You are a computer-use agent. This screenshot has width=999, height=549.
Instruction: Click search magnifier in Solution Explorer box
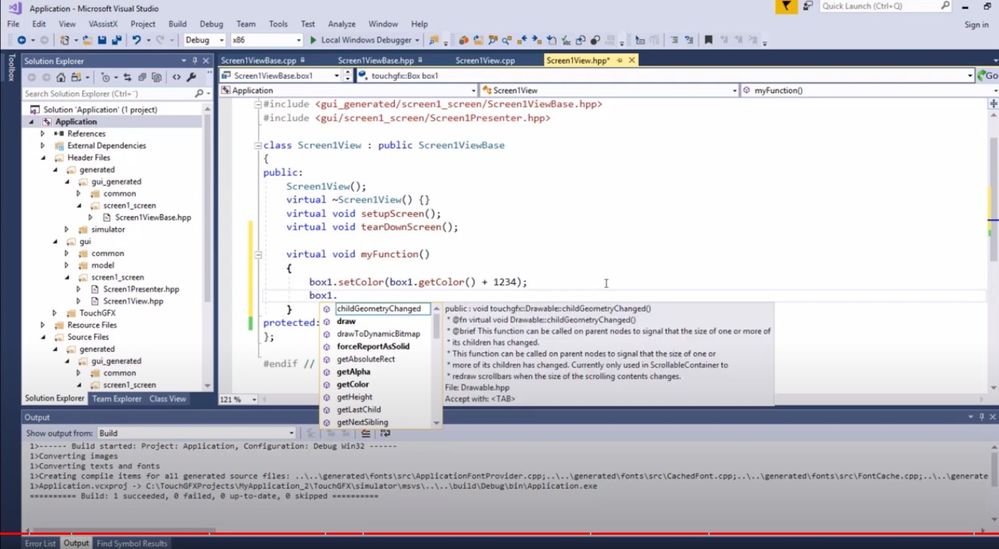[x=199, y=94]
